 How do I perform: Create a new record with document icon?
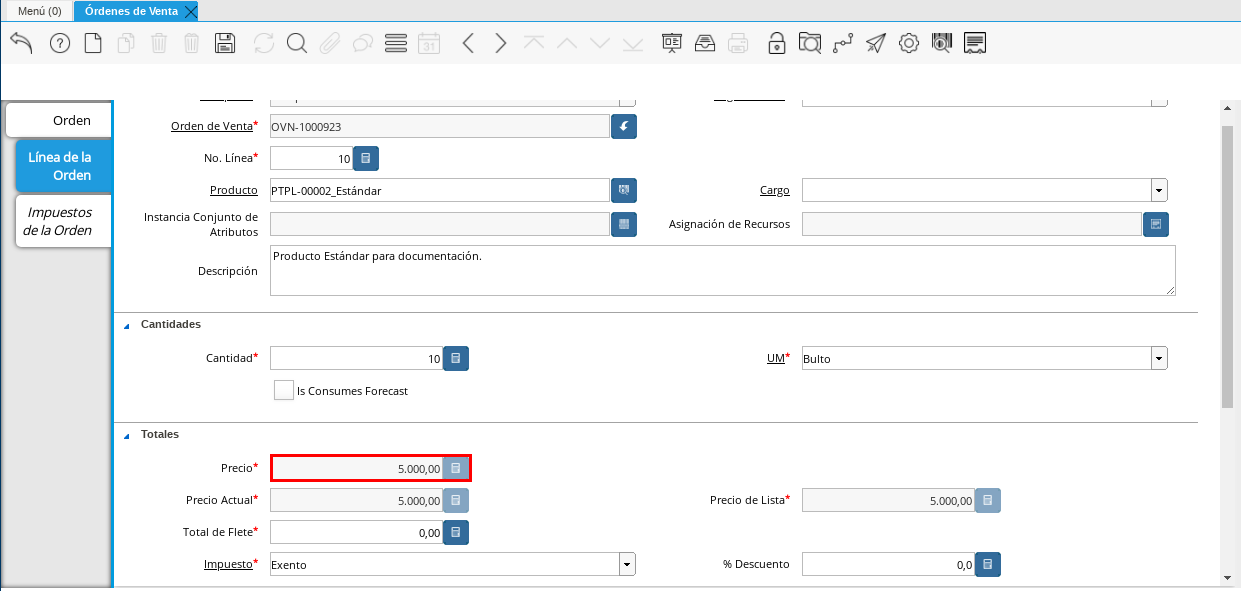click(x=93, y=43)
